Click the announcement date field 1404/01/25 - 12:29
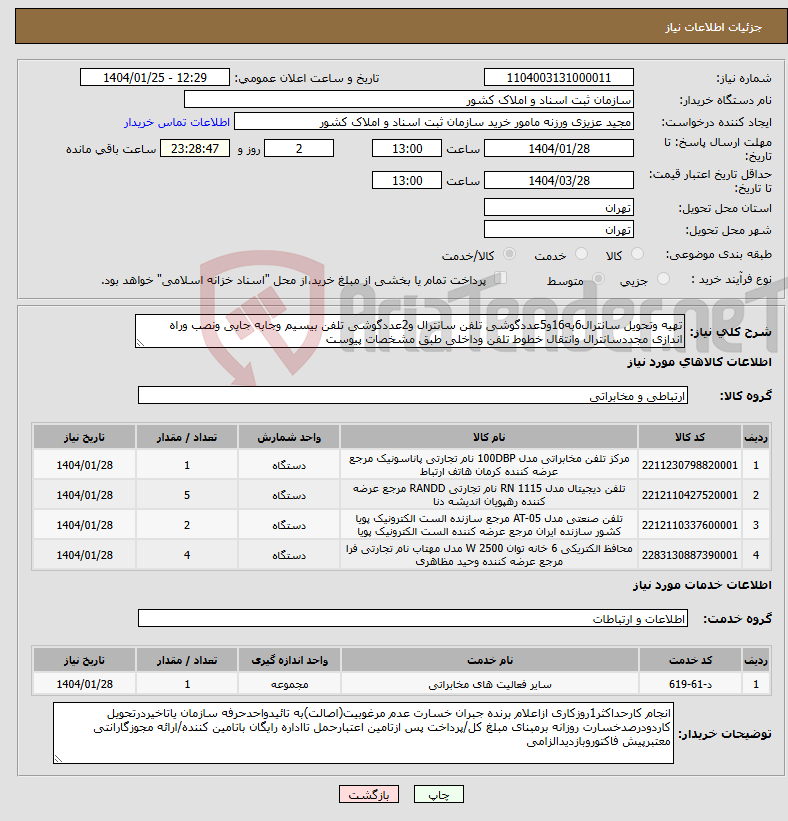This screenshot has height=821, width=788. click(155, 77)
